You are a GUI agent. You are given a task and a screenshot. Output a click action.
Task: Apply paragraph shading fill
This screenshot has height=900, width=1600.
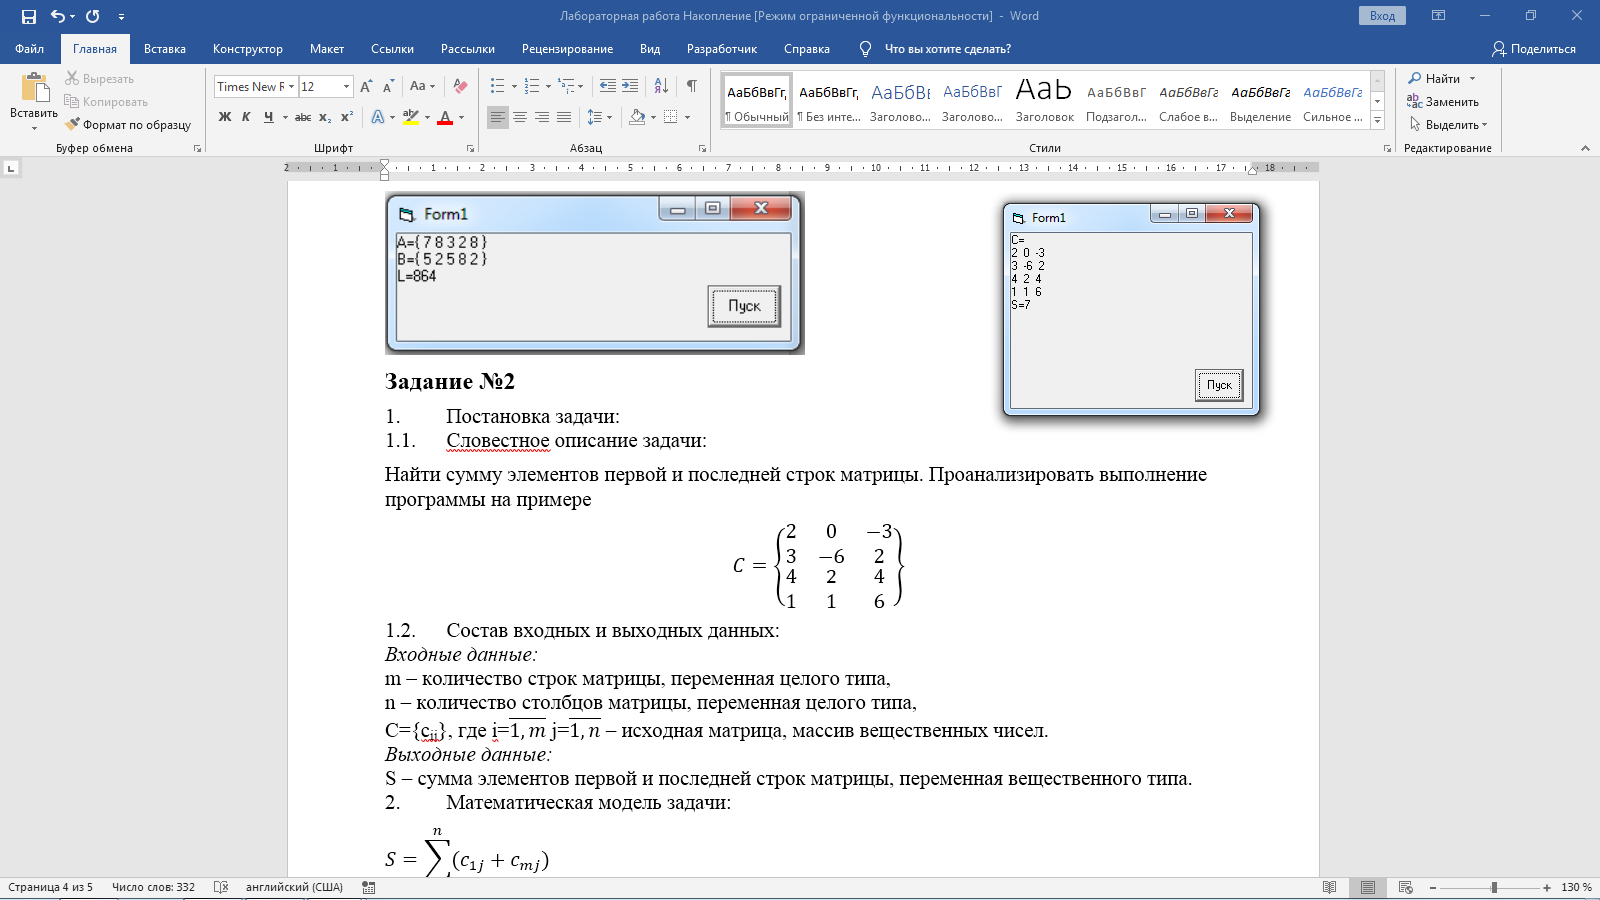tap(637, 117)
